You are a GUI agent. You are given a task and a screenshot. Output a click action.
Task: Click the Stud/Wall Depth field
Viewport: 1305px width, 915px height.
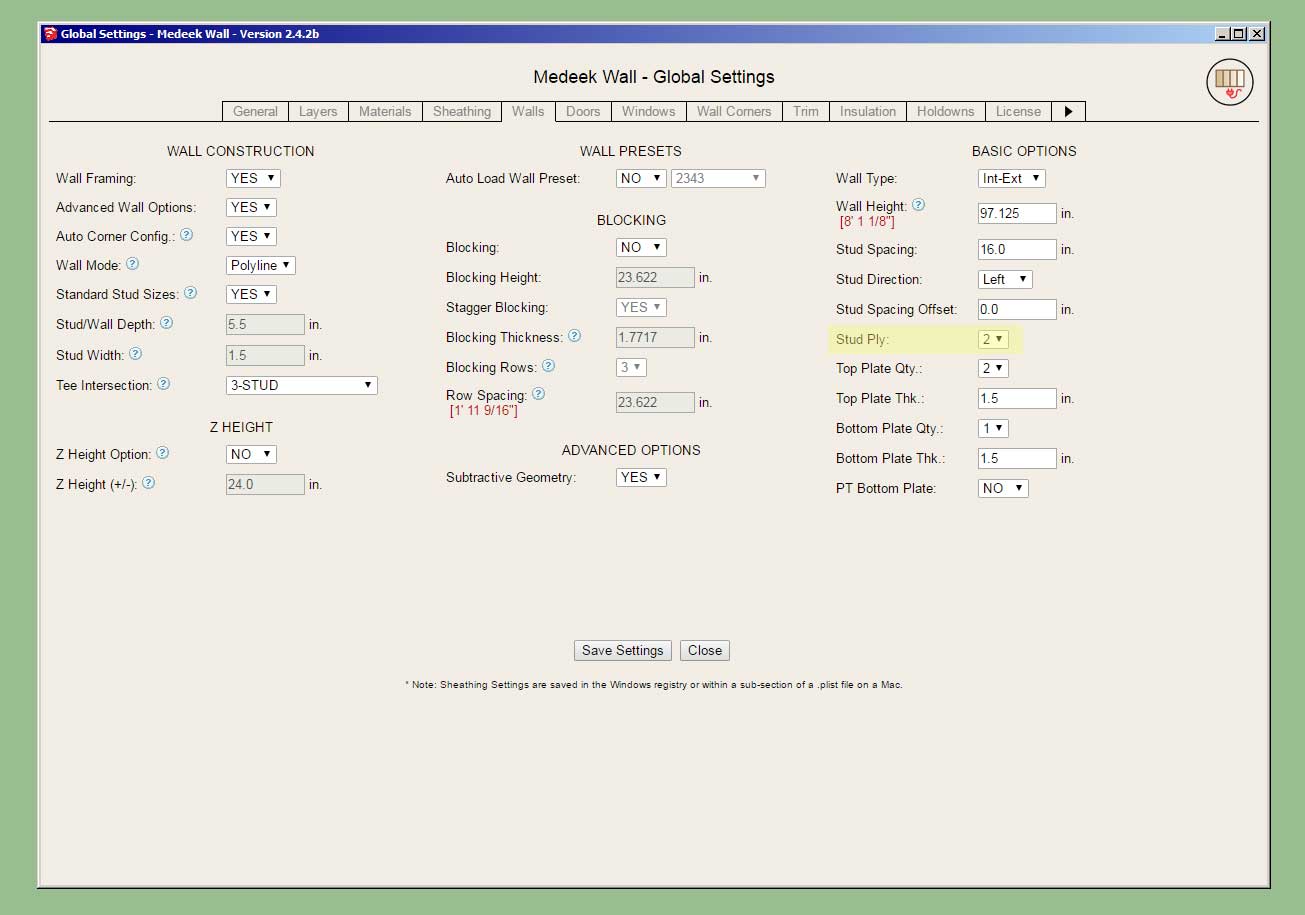pyautogui.click(x=266, y=324)
